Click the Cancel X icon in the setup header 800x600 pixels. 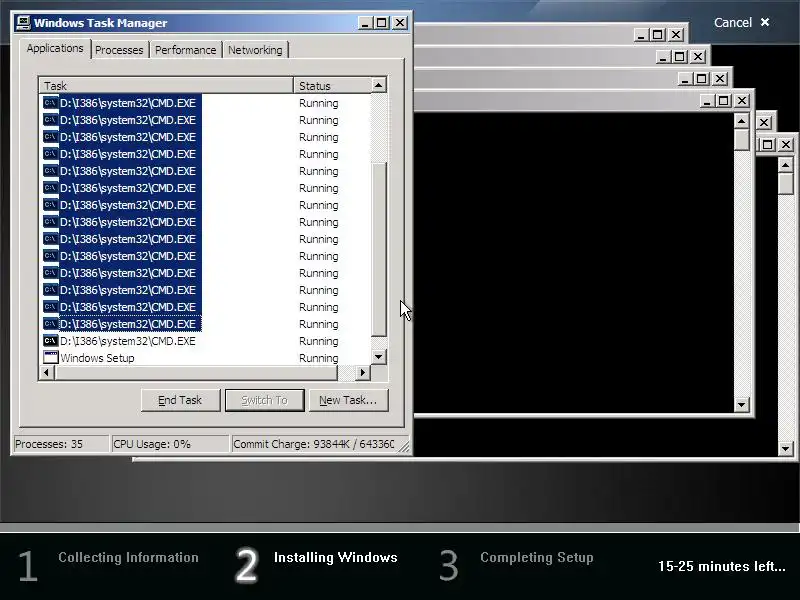click(x=765, y=22)
